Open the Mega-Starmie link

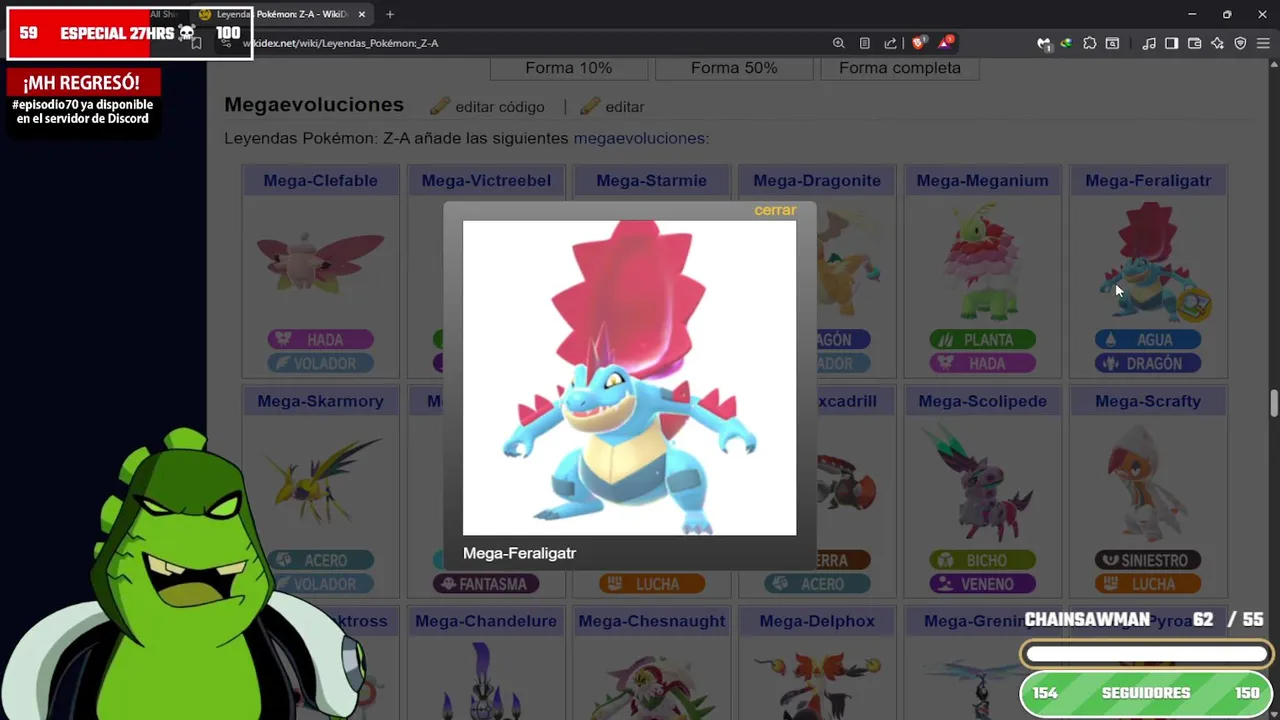tap(652, 181)
